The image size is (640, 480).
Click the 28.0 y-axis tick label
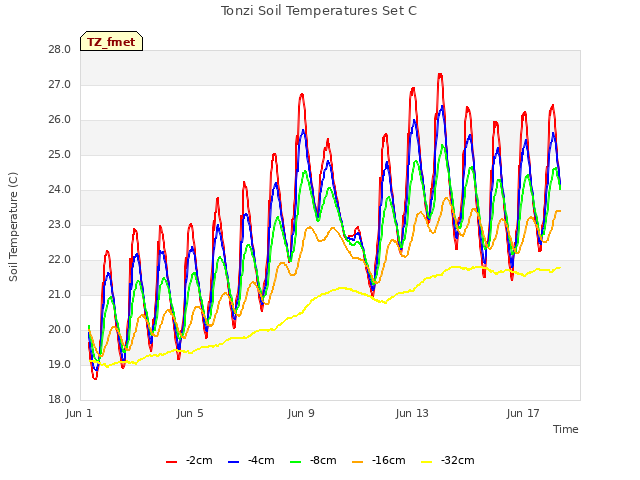[x=60, y=50]
